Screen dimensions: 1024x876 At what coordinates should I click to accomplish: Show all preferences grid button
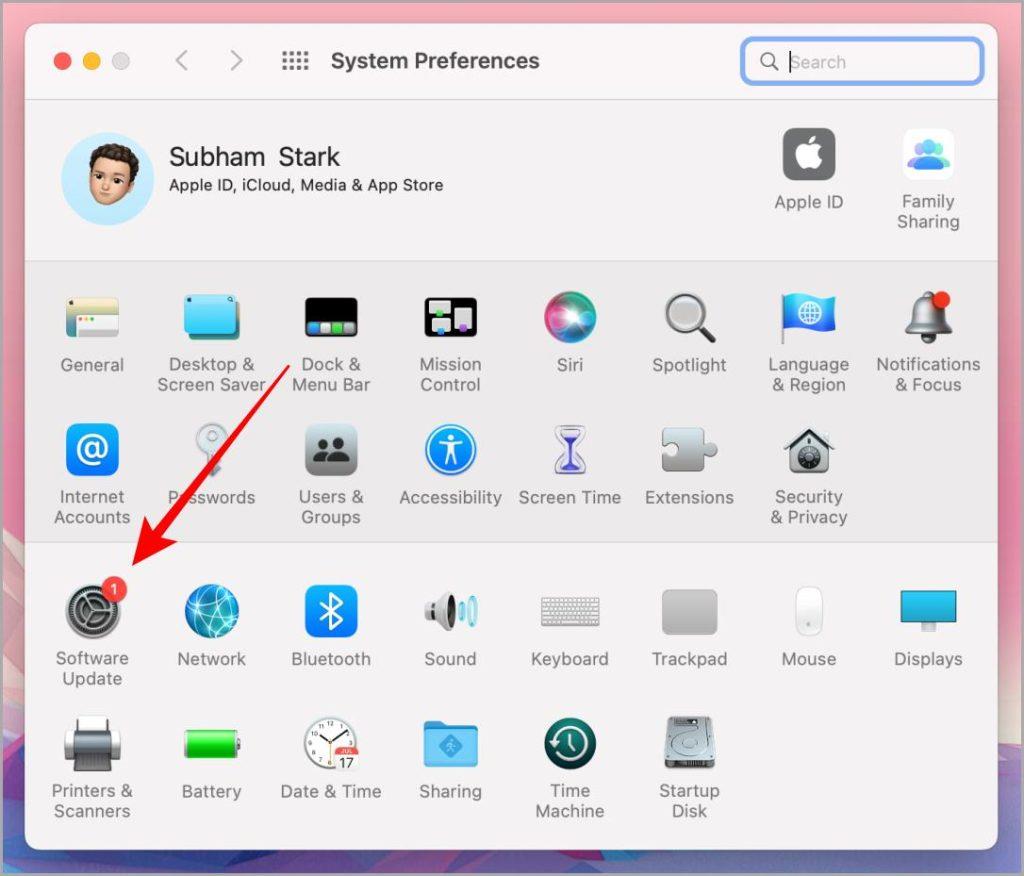295,61
